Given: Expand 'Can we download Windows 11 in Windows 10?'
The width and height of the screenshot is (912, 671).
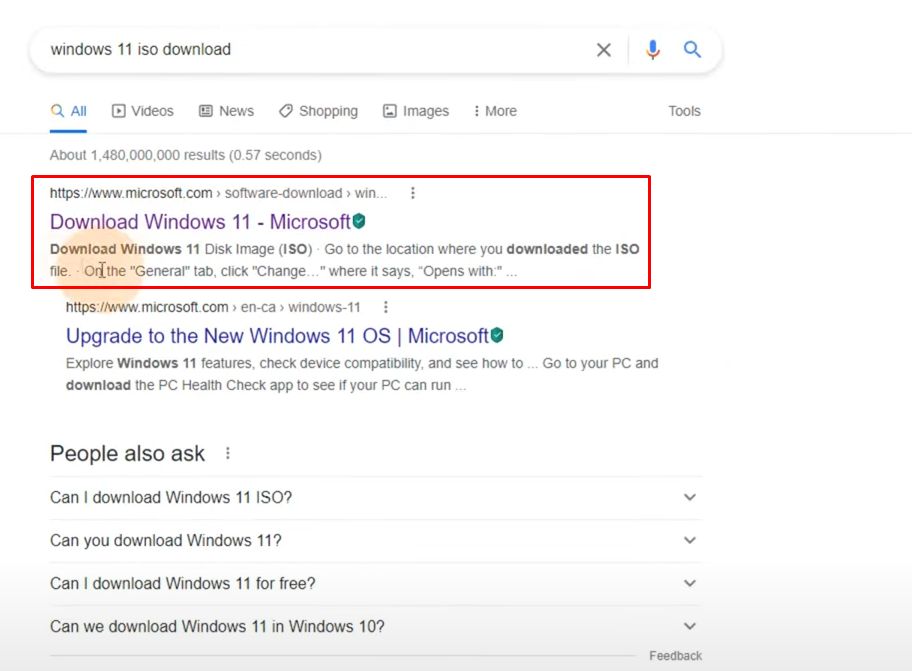Looking at the screenshot, I should tap(689, 626).
